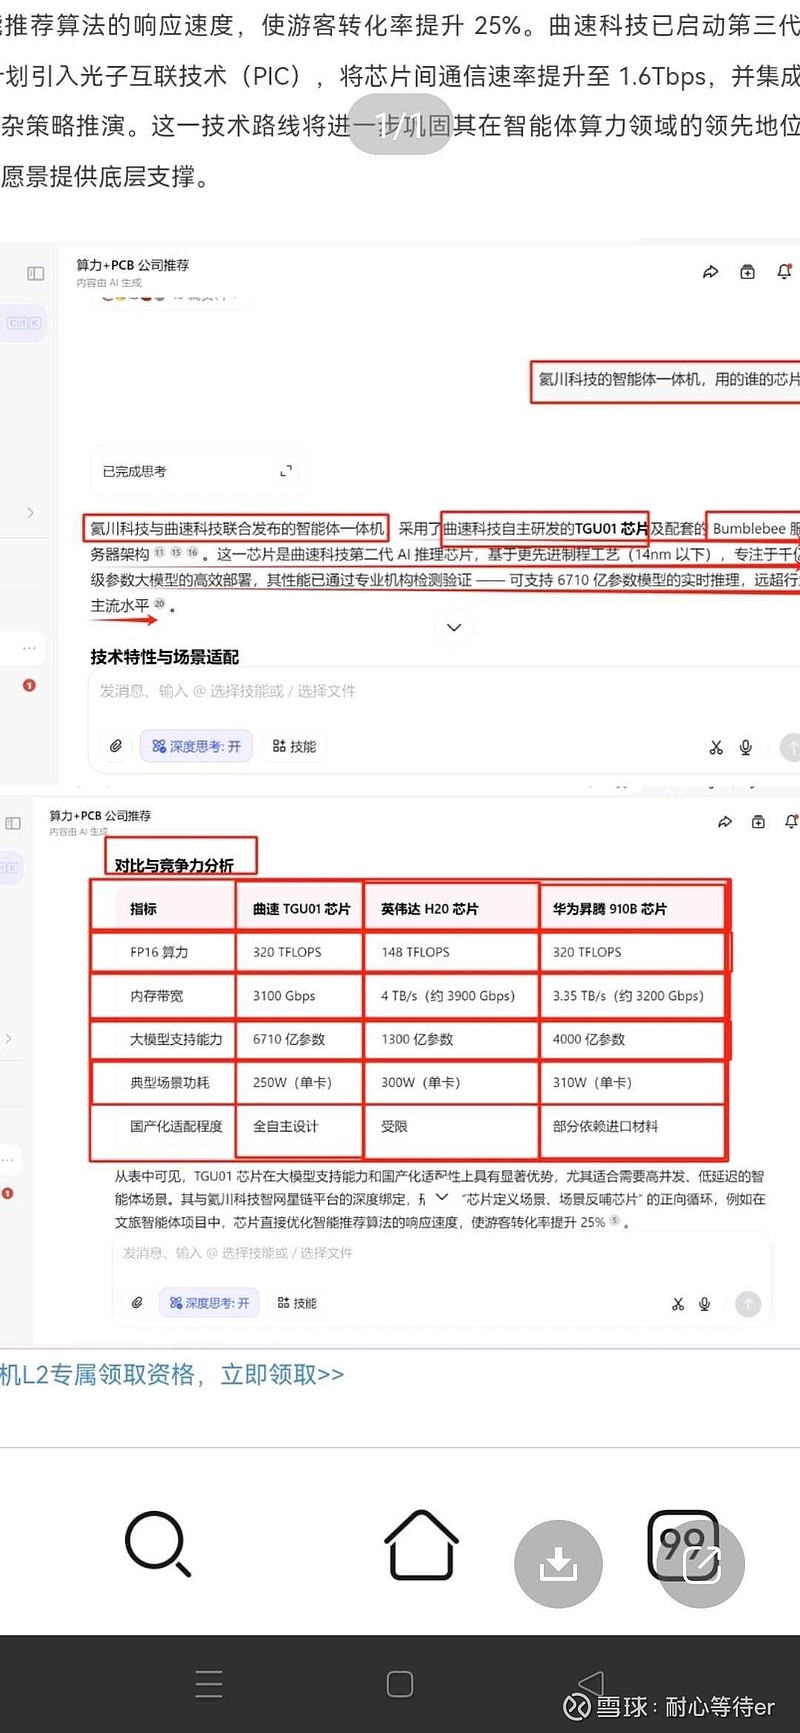The image size is (800, 1733).
Task: Toggle 深度思考: 开 in the upper chat panel
Action: click(x=196, y=746)
